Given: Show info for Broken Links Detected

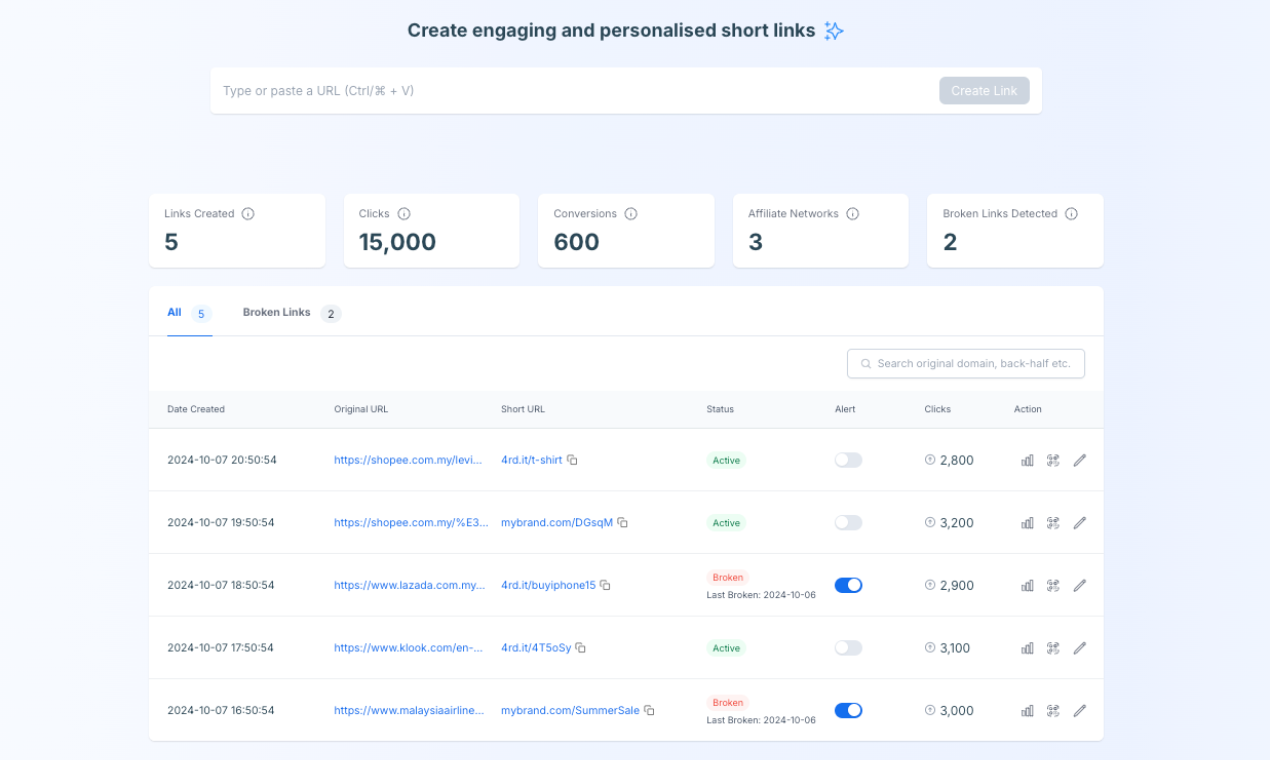Looking at the screenshot, I should tap(1071, 214).
